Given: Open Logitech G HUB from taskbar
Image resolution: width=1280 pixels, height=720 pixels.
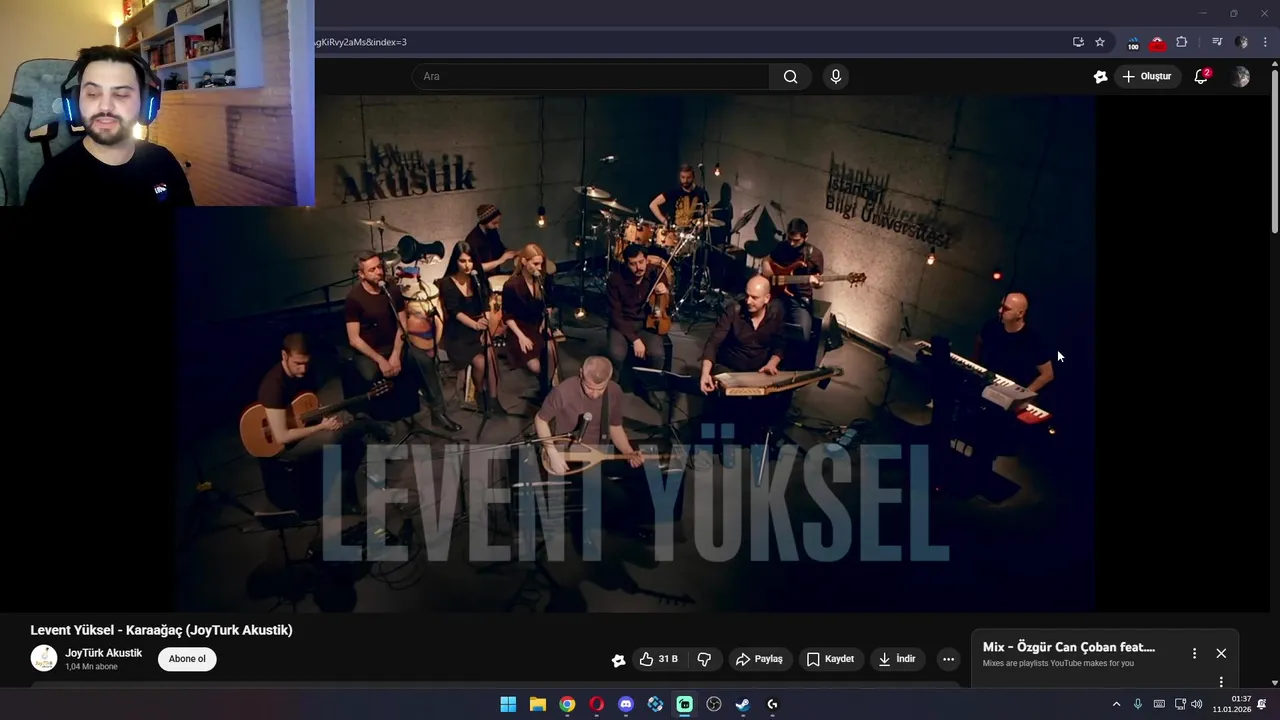Looking at the screenshot, I should (772, 704).
